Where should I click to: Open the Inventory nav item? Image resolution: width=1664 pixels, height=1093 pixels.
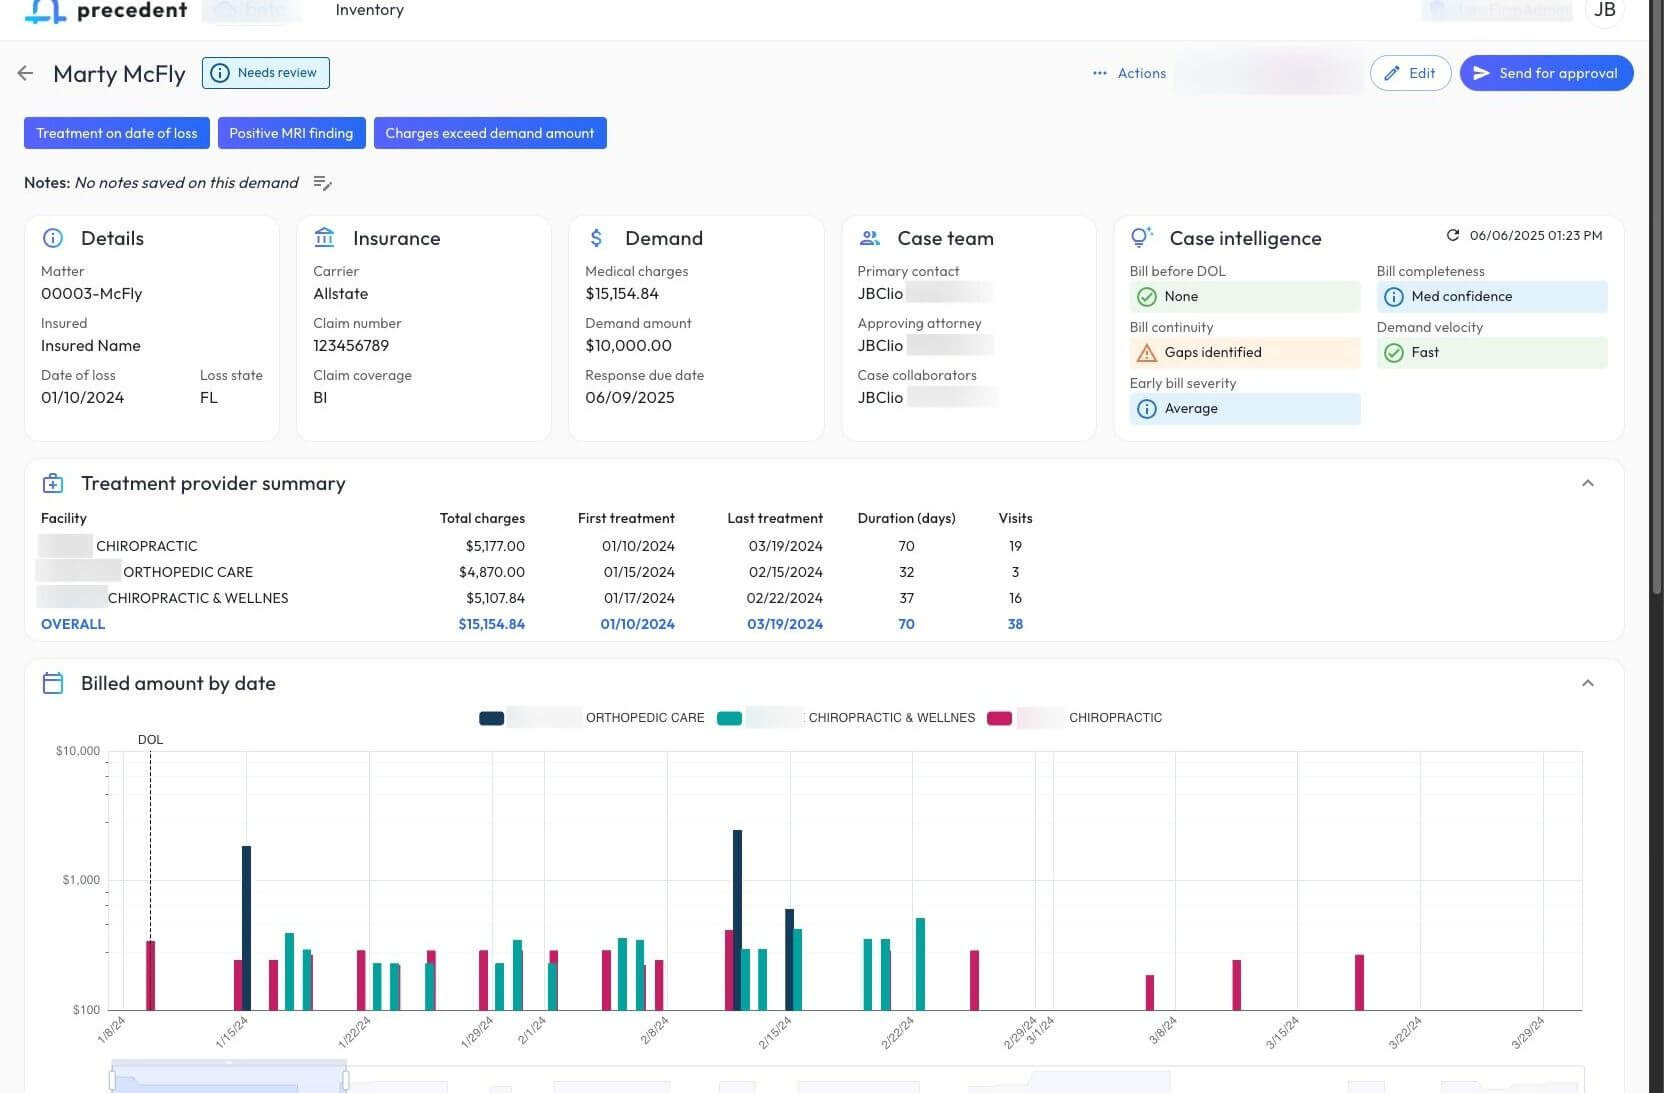tap(369, 10)
